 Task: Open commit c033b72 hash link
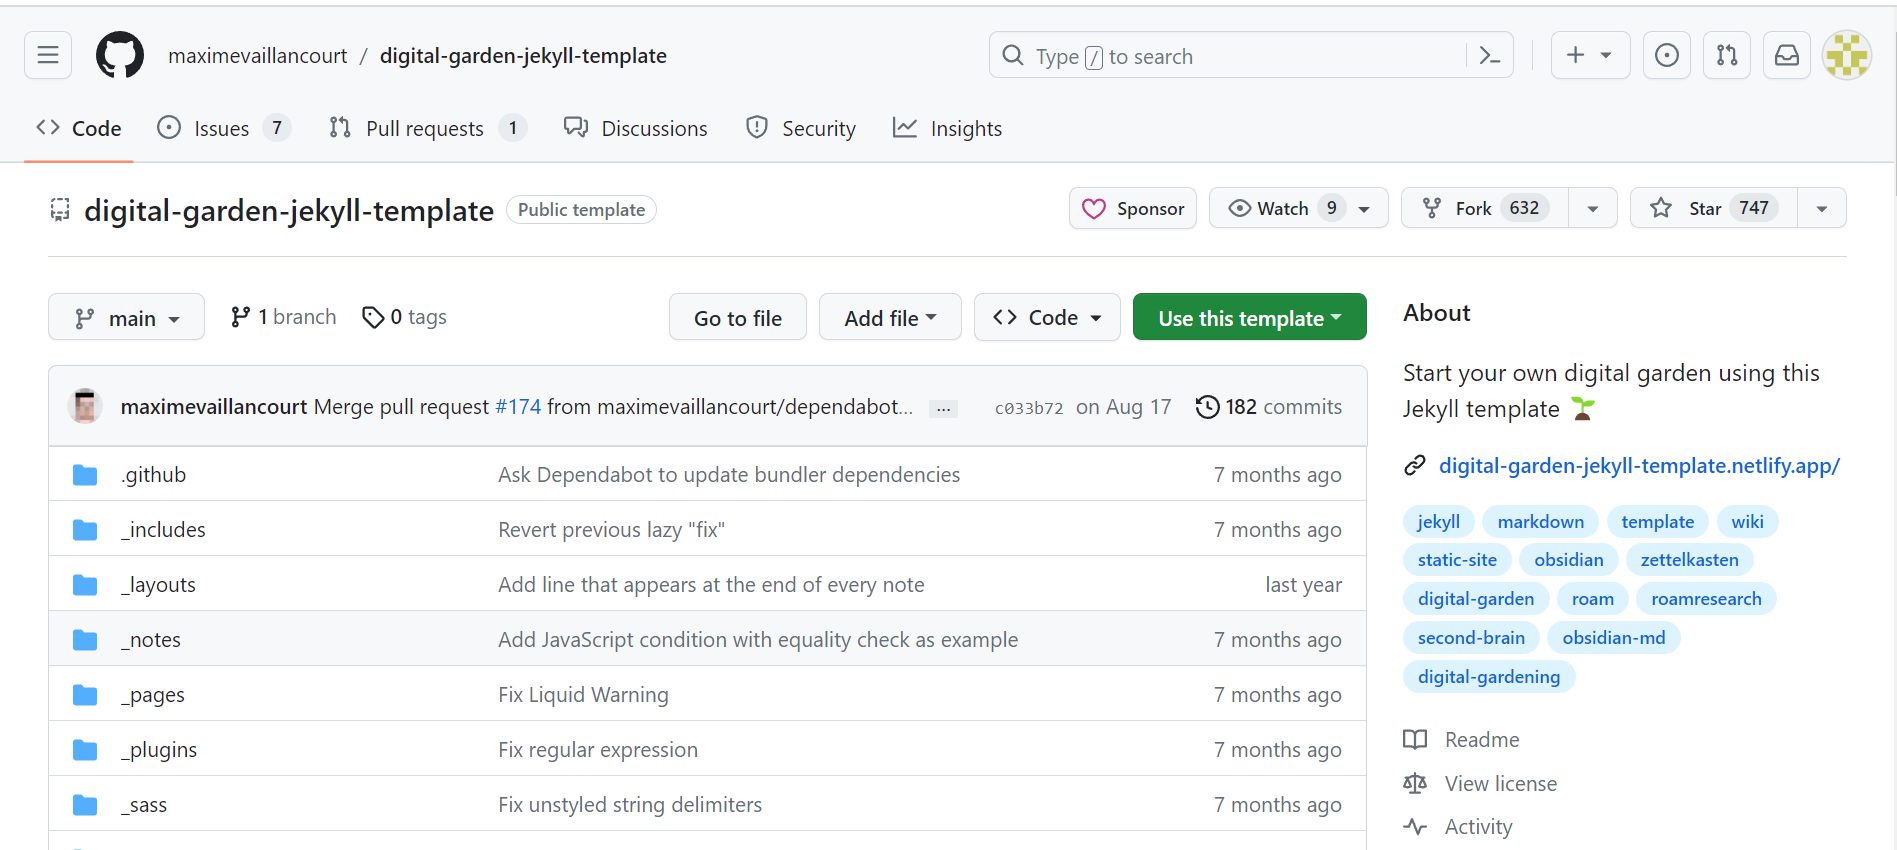click(x=1029, y=408)
